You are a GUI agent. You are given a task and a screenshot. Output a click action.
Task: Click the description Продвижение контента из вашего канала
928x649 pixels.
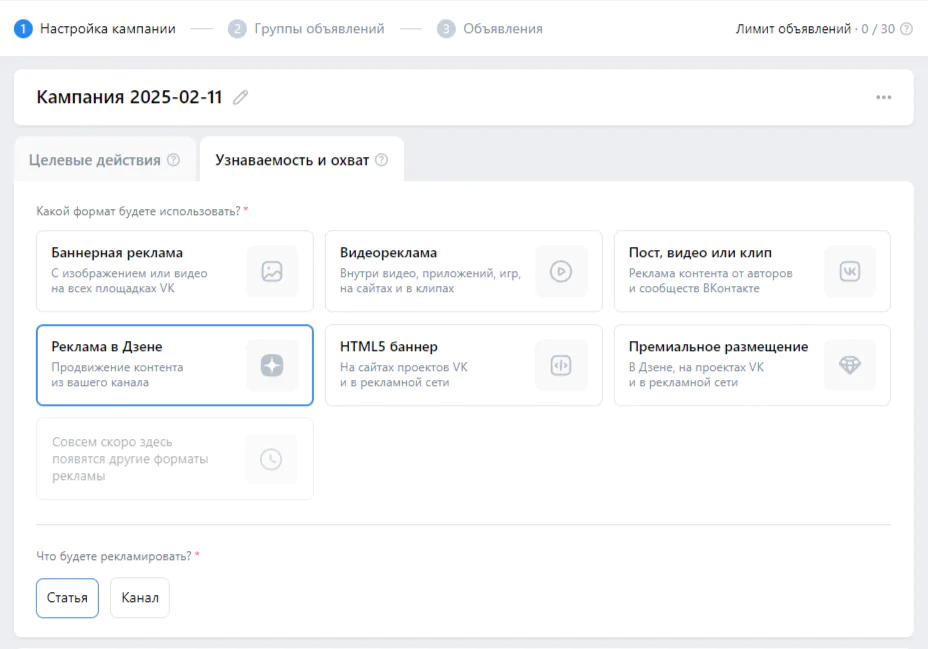(117, 374)
